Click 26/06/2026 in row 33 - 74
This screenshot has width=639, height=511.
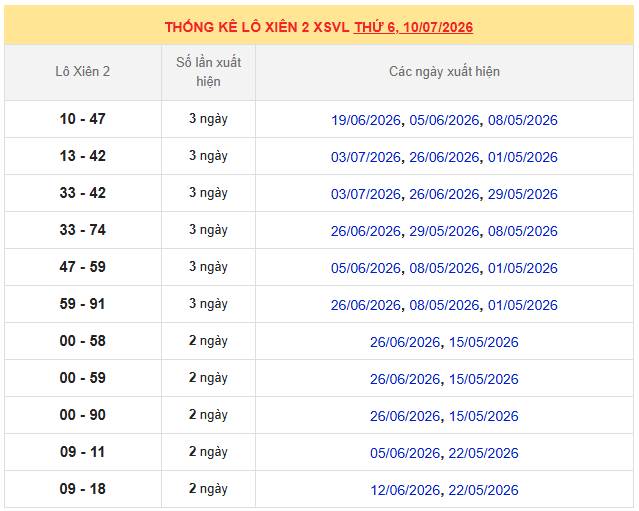366,231
